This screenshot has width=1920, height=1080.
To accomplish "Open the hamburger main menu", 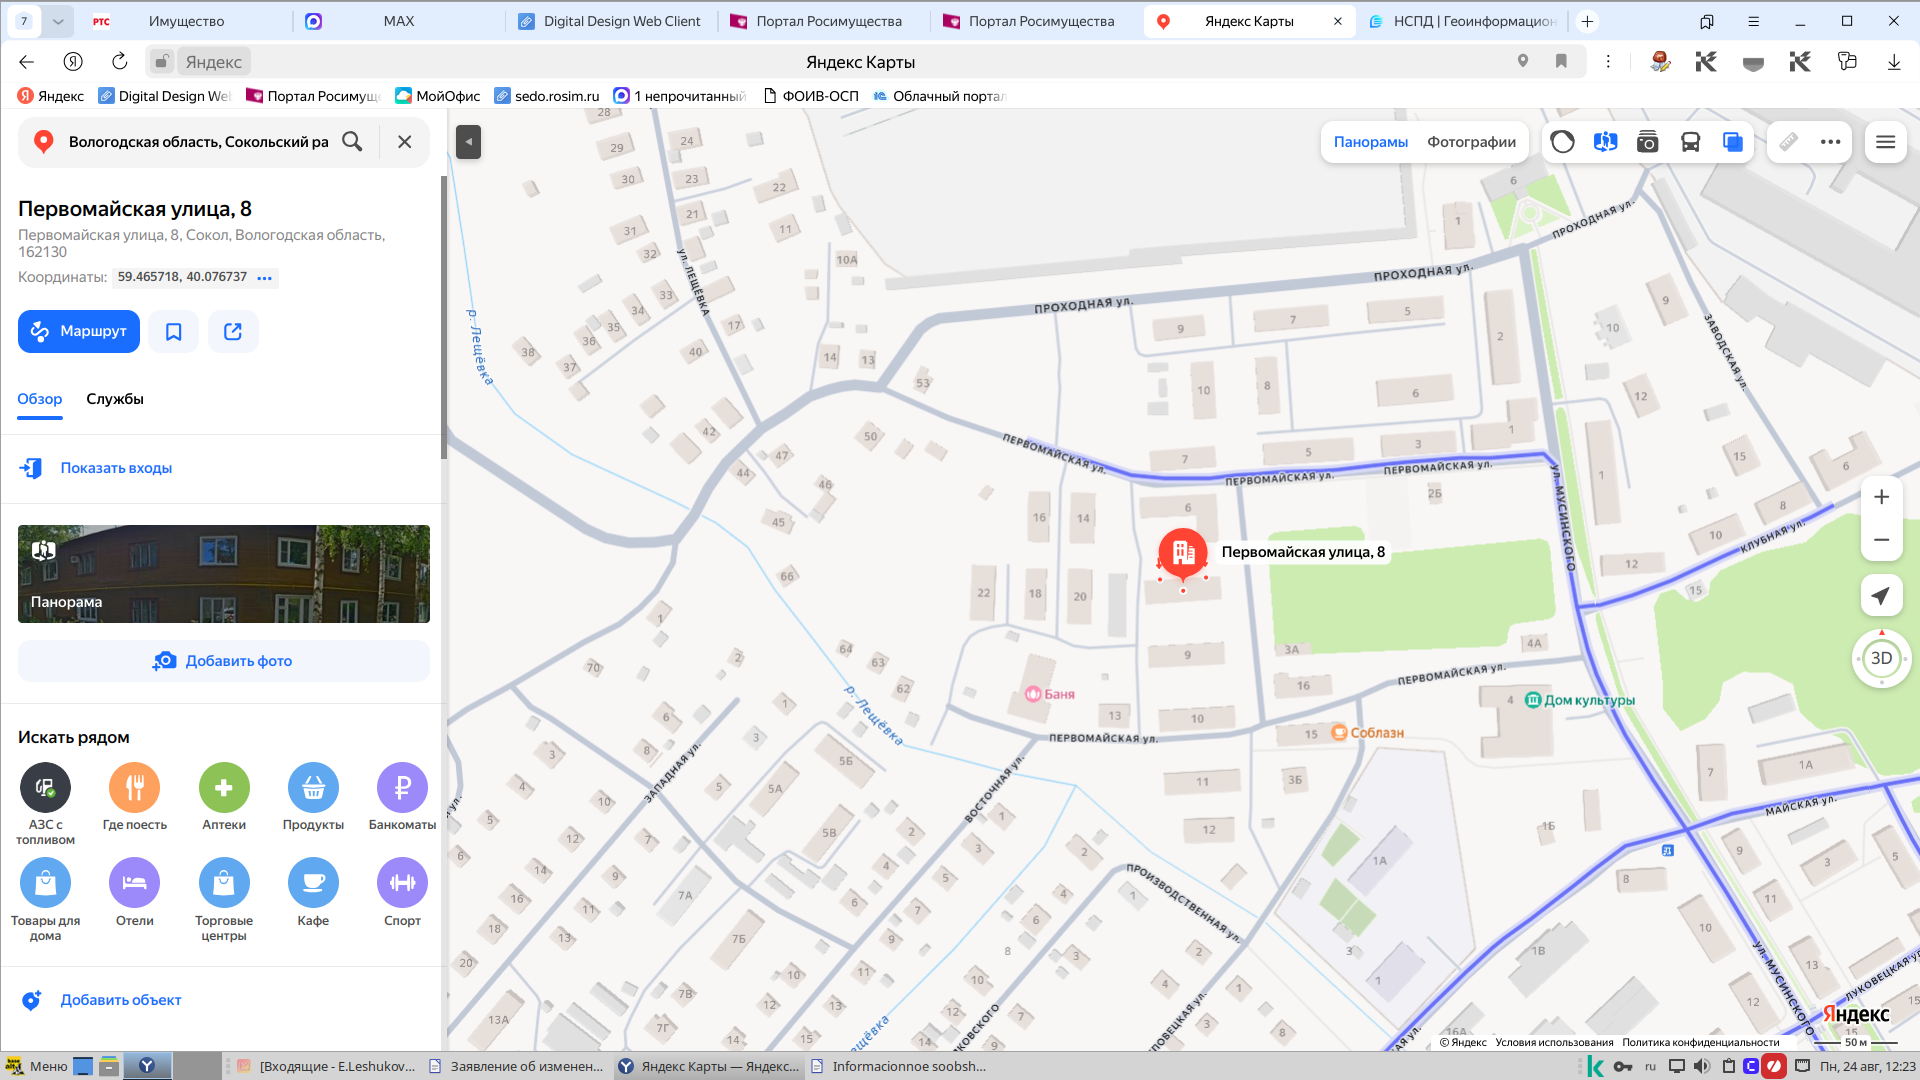I will click(1886, 142).
